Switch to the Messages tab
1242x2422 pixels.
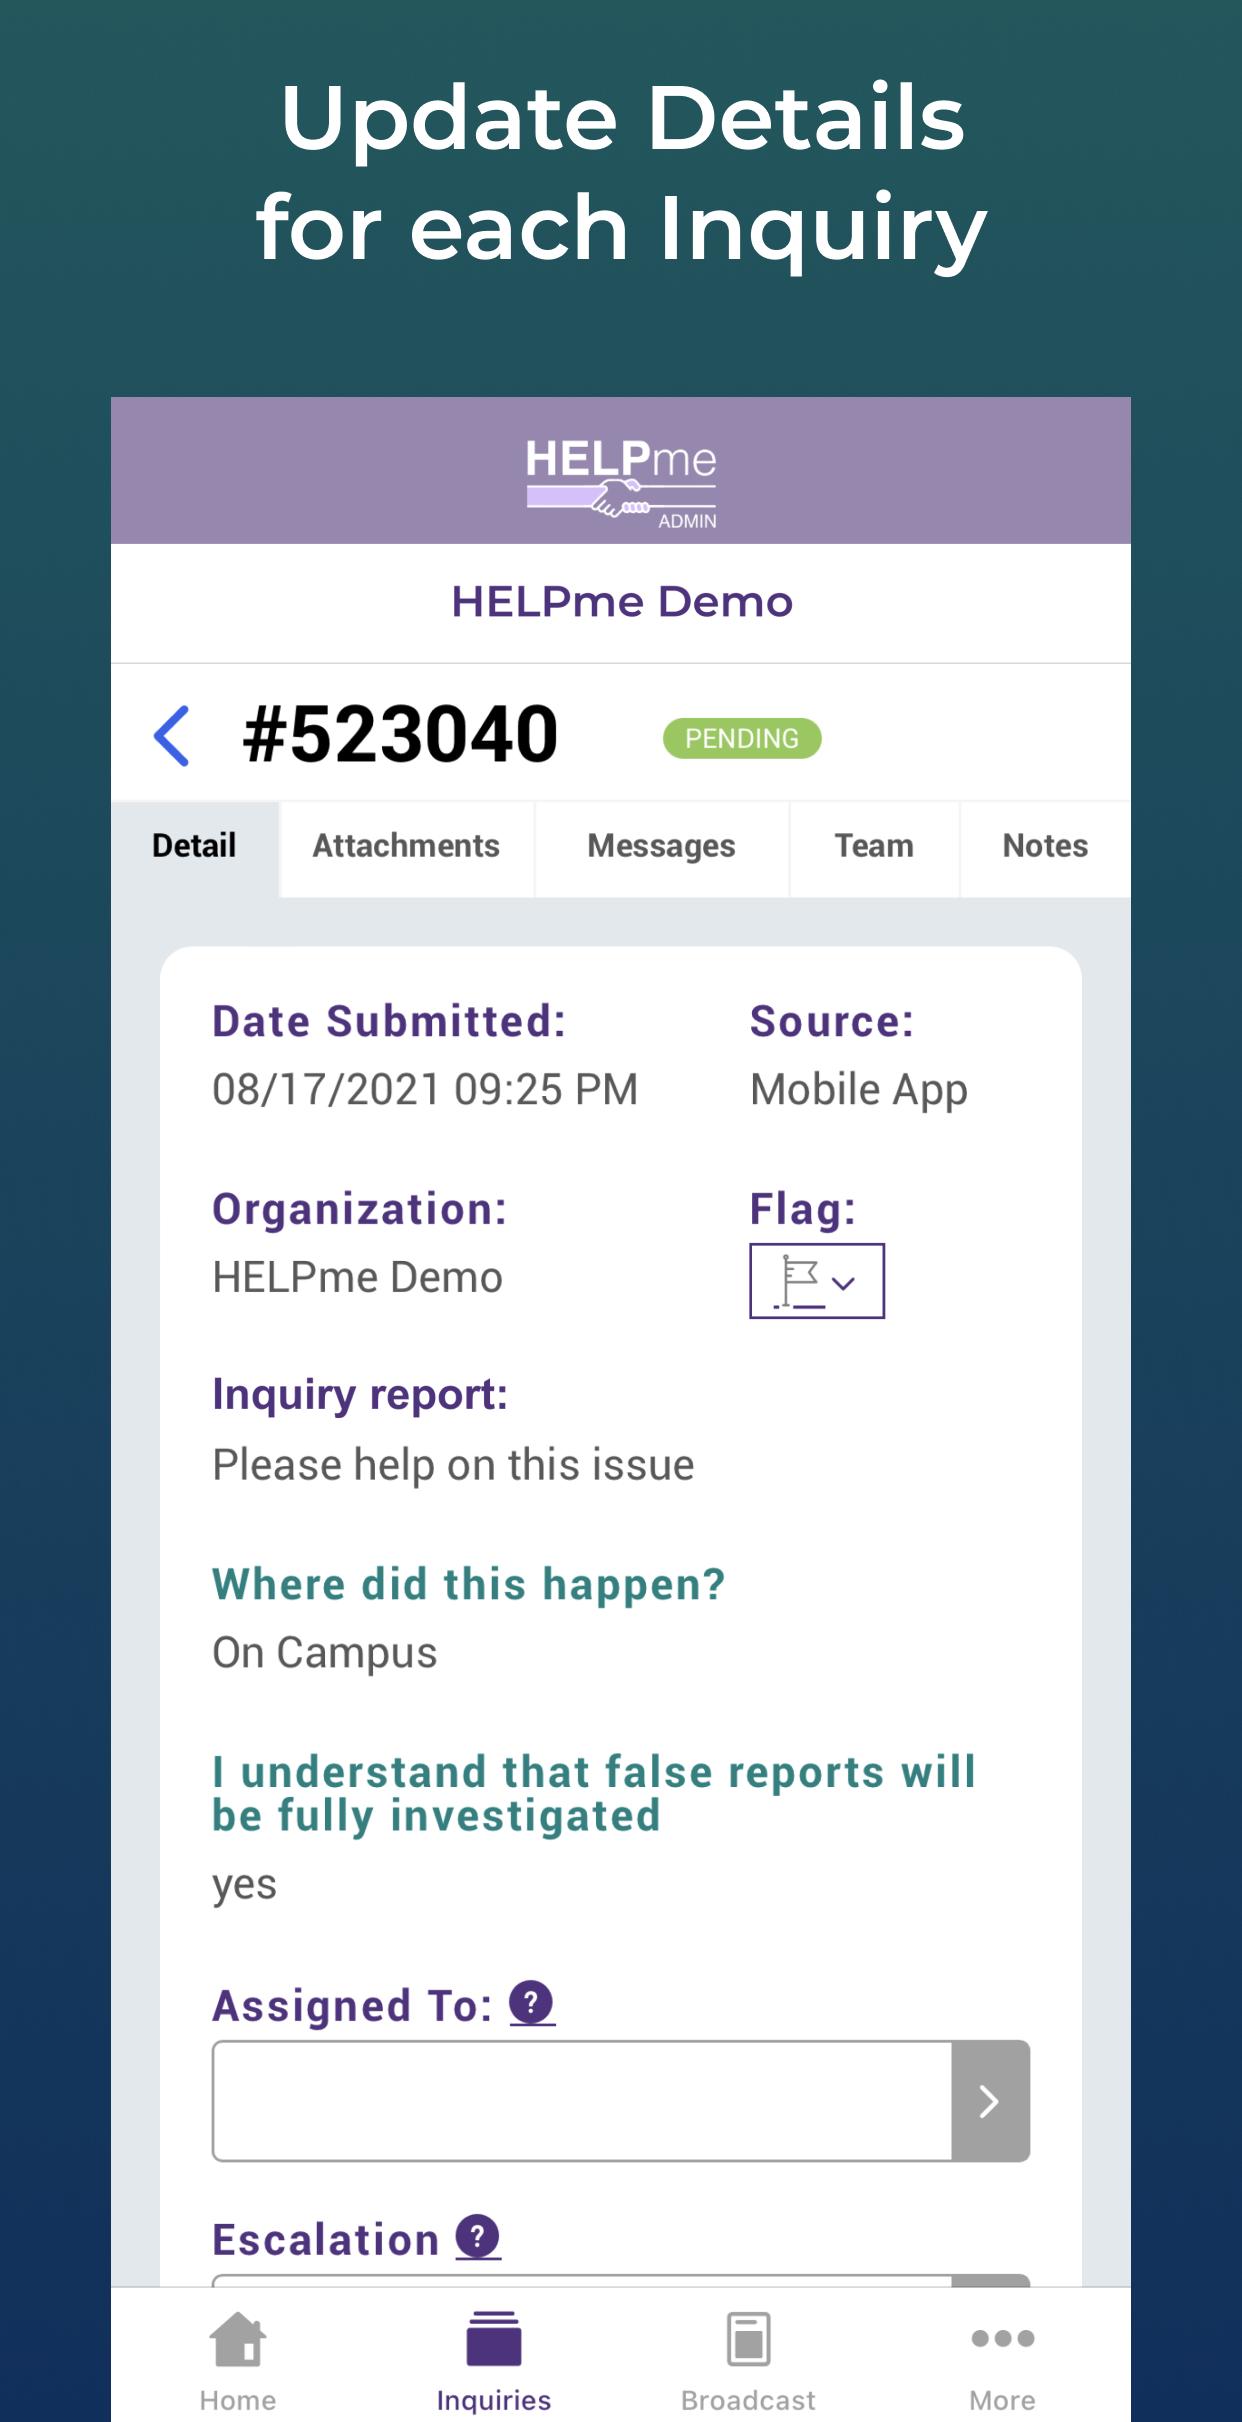(661, 846)
